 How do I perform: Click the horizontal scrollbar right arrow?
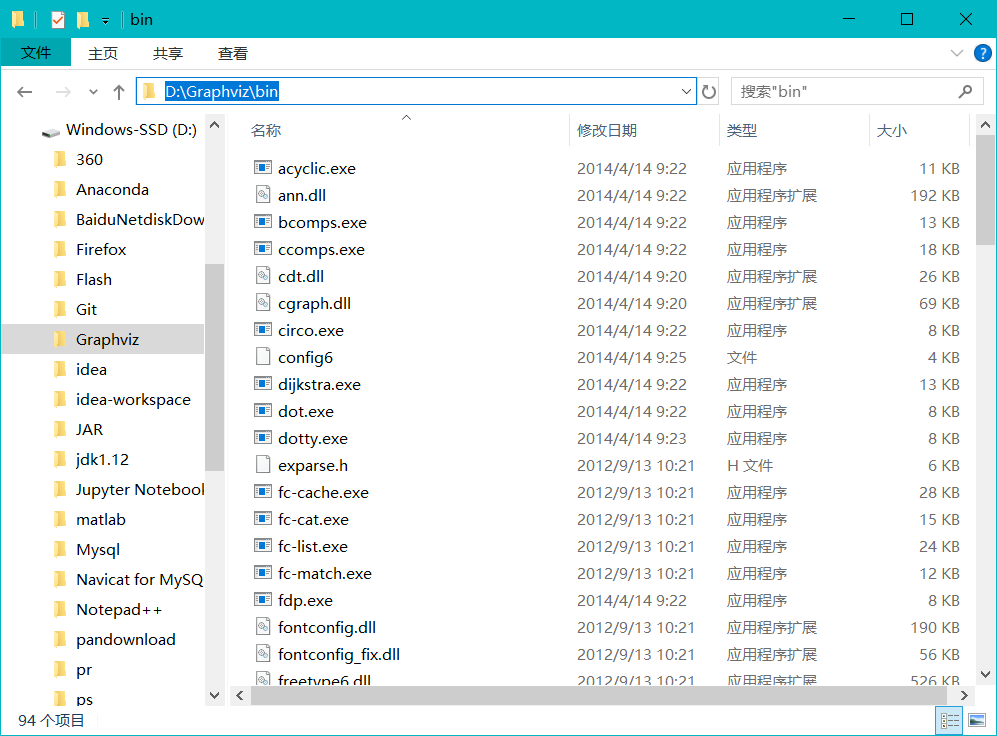click(x=964, y=695)
